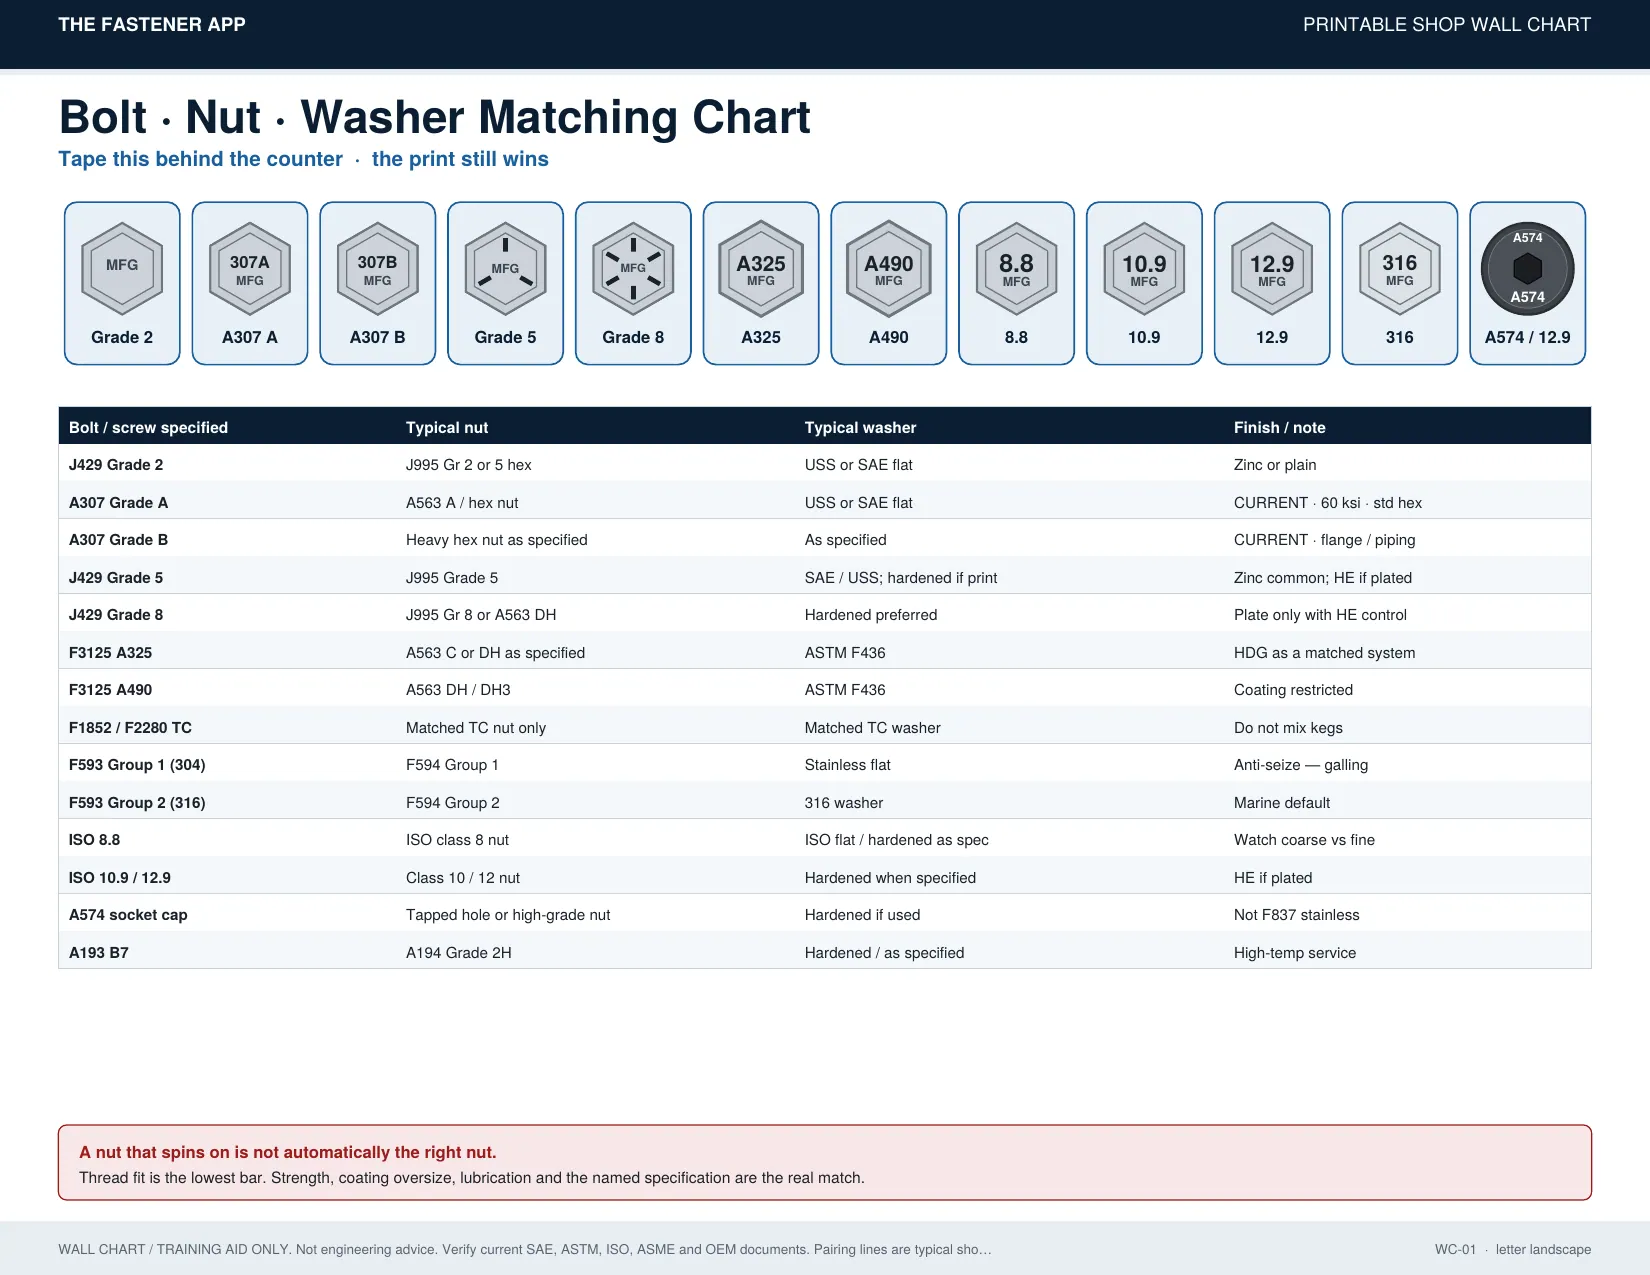The height and width of the screenshot is (1275, 1650).
Task: Click 'Matched TC washer' cell
Action: coord(873,728)
